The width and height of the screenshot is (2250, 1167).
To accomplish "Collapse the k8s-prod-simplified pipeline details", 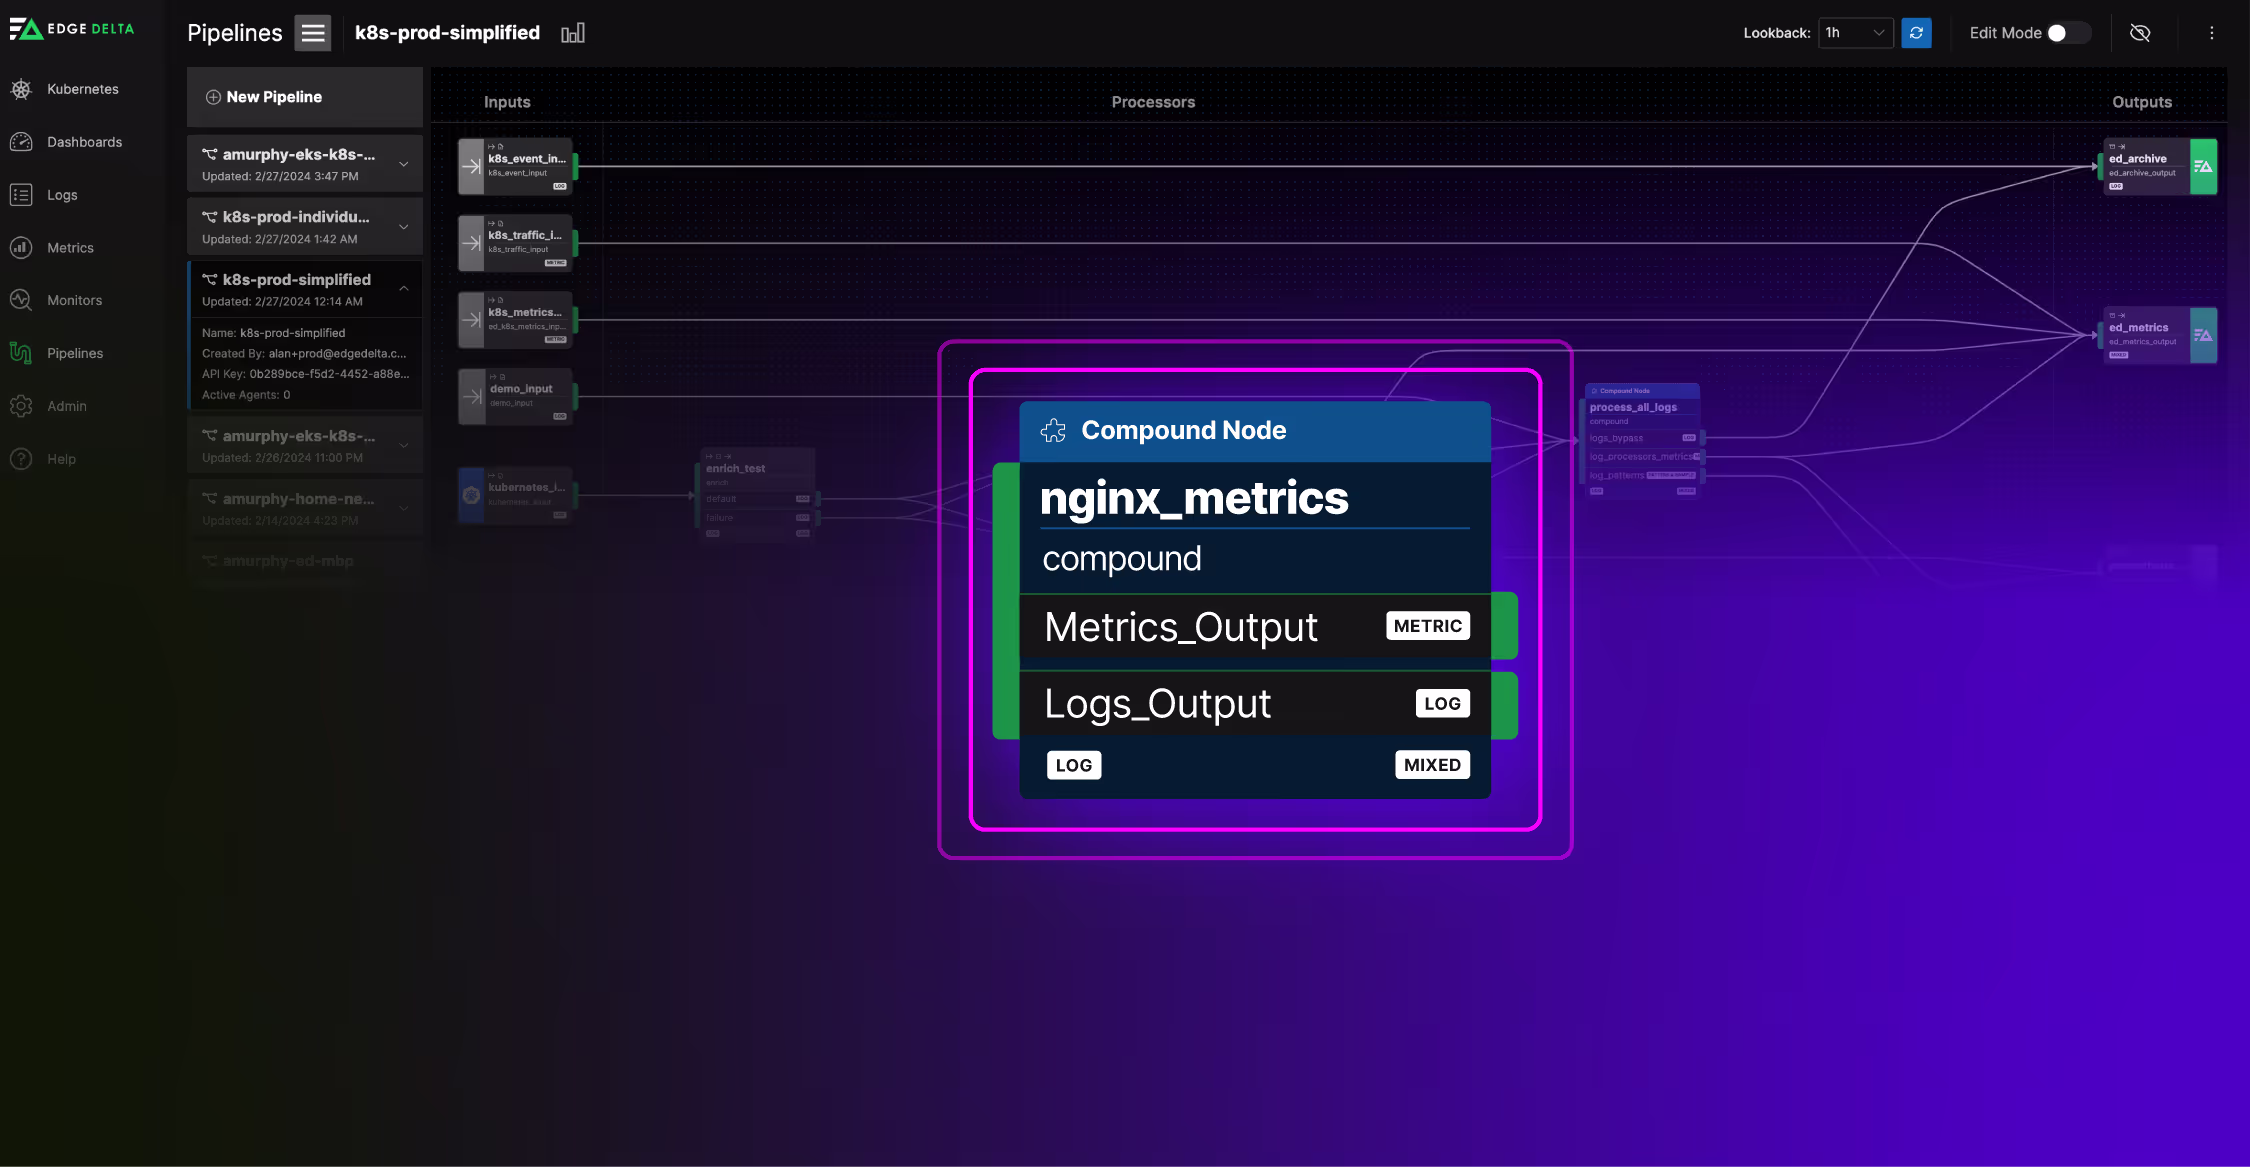I will pyautogui.click(x=404, y=288).
